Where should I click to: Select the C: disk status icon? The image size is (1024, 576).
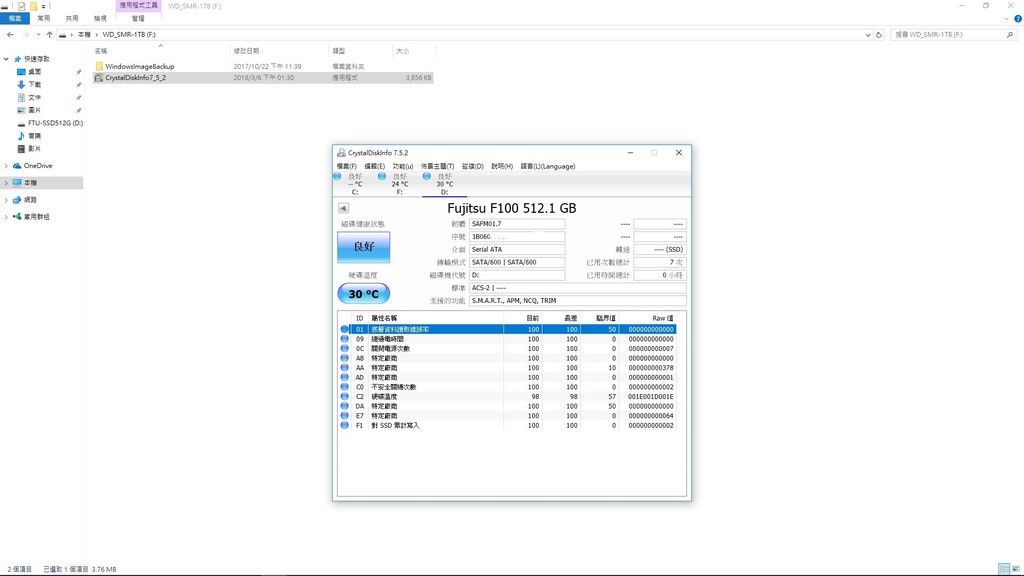click(337, 176)
